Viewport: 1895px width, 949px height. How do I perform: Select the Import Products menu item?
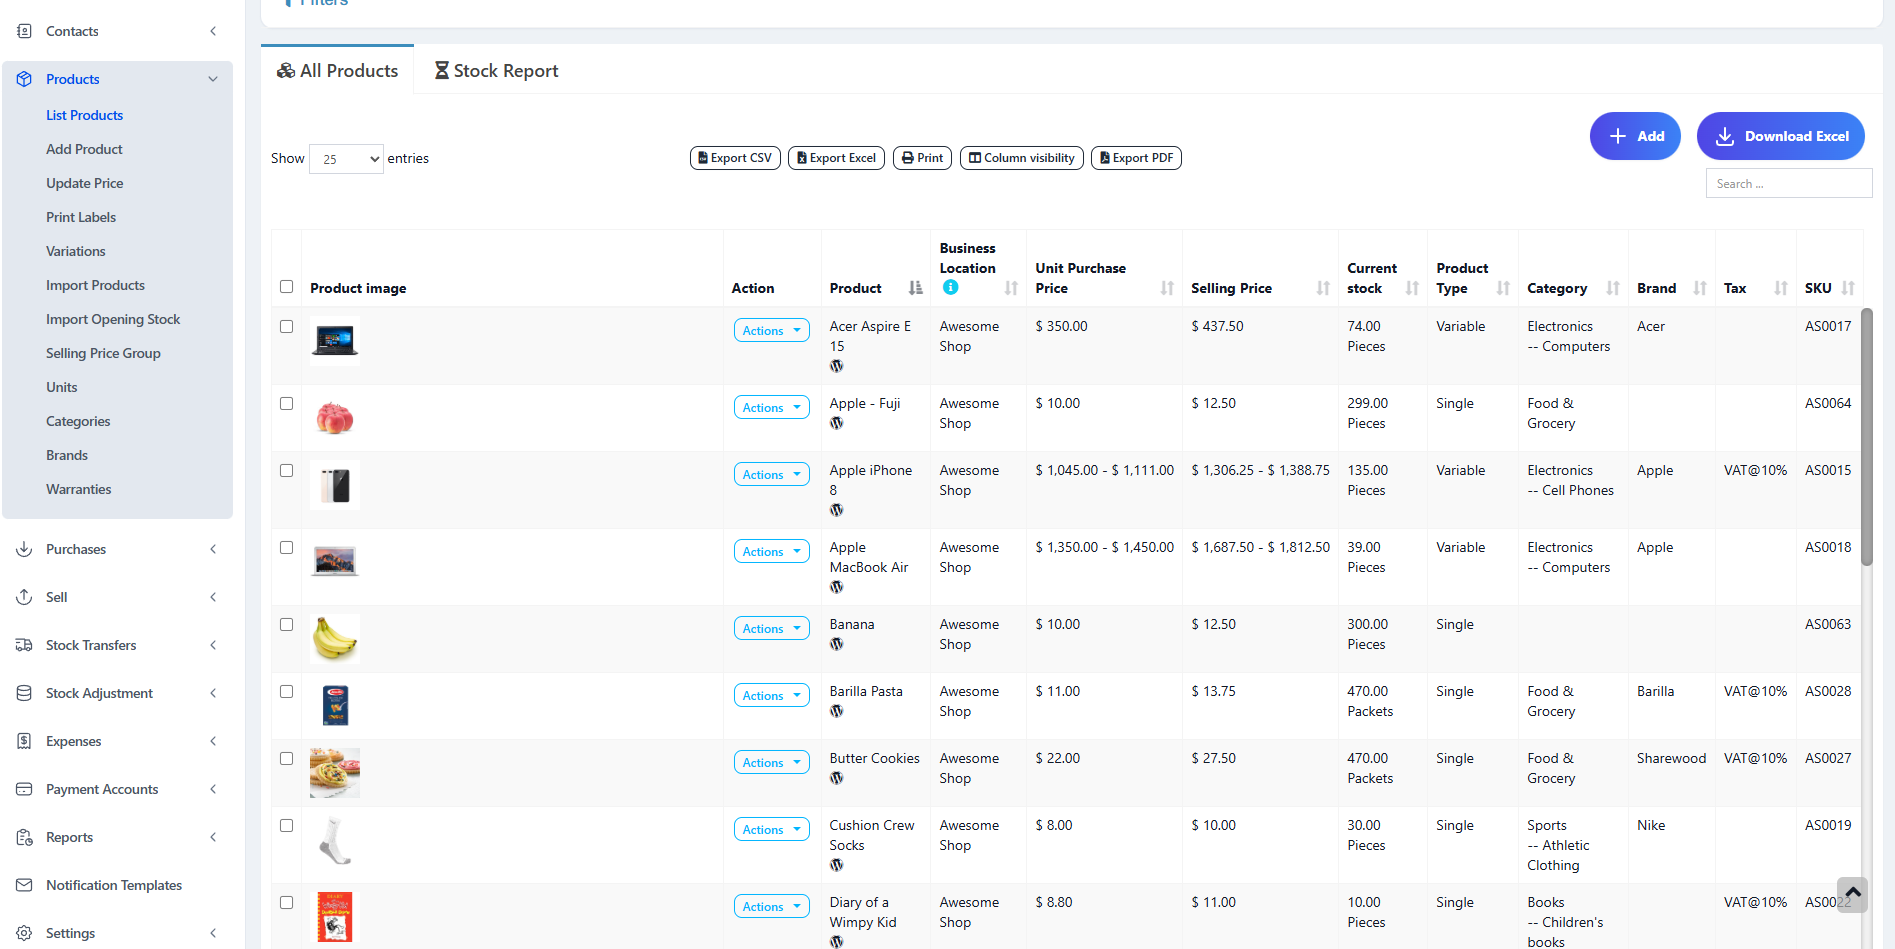tap(95, 285)
